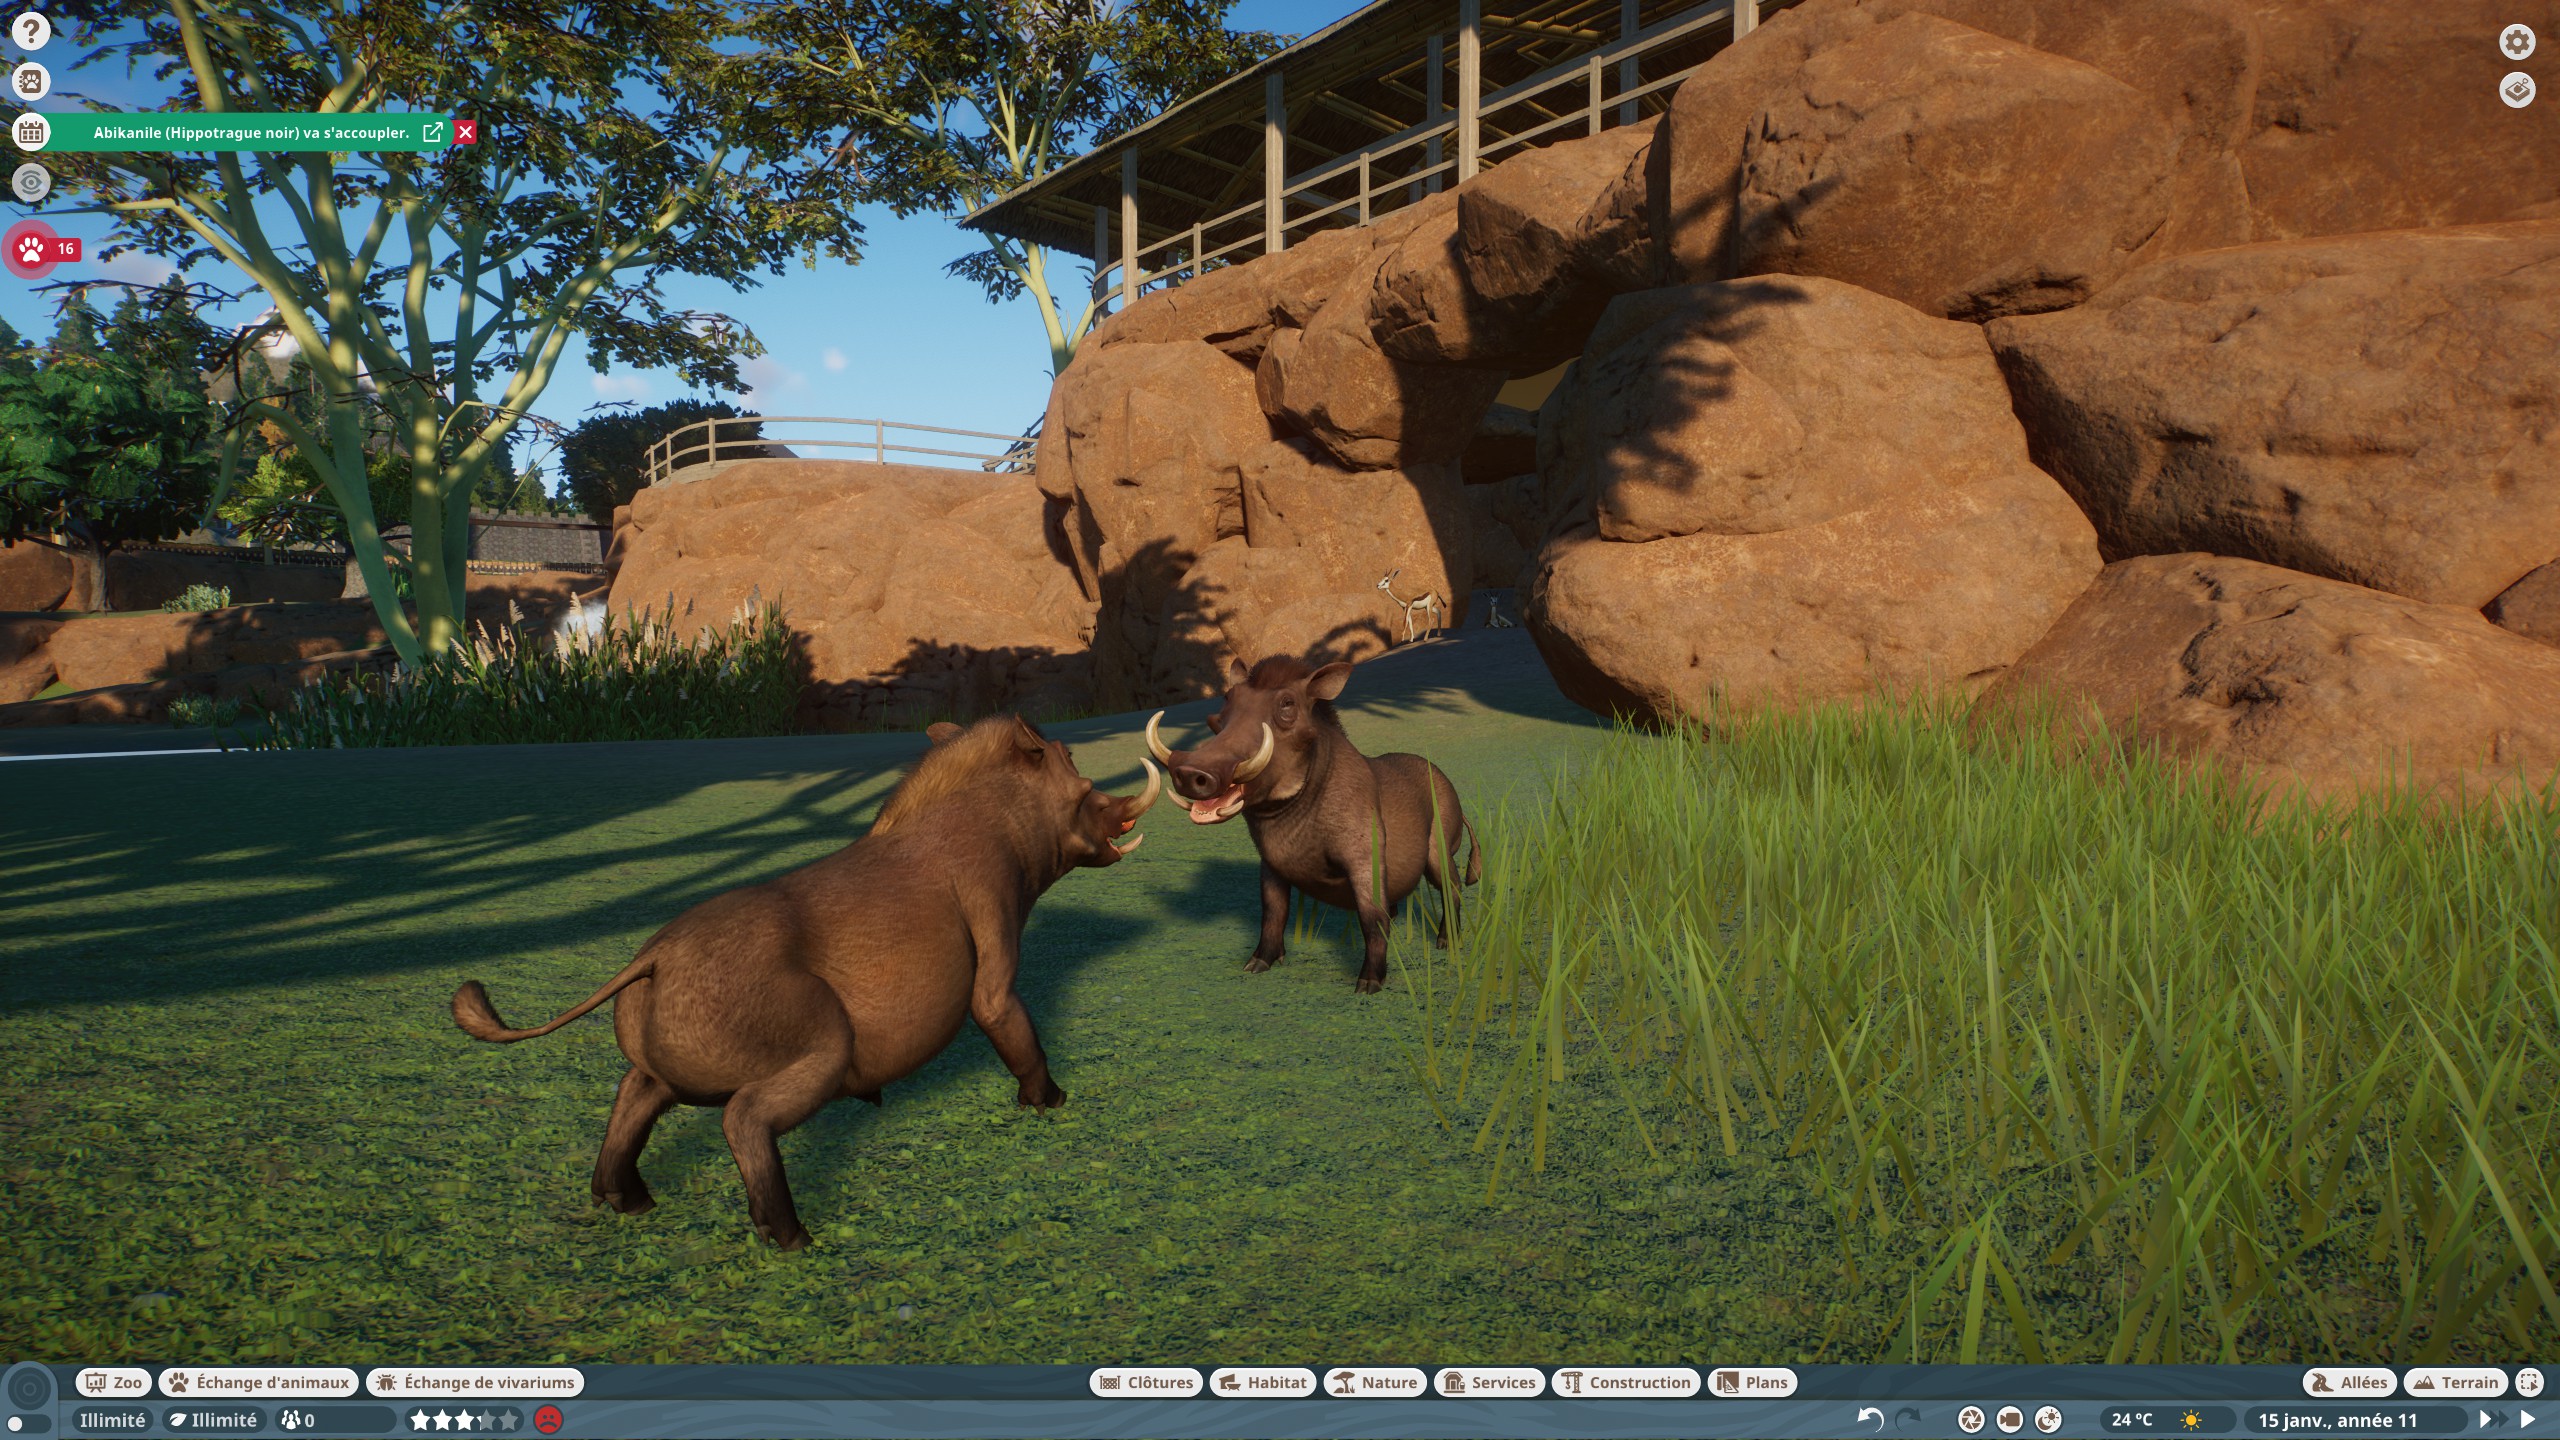Image resolution: width=2560 pixels, height=1440 pixels.
Task: Click 'Abikanile (Hippotrague noir) va s'accoupler.' message
Action: point(251,132)
